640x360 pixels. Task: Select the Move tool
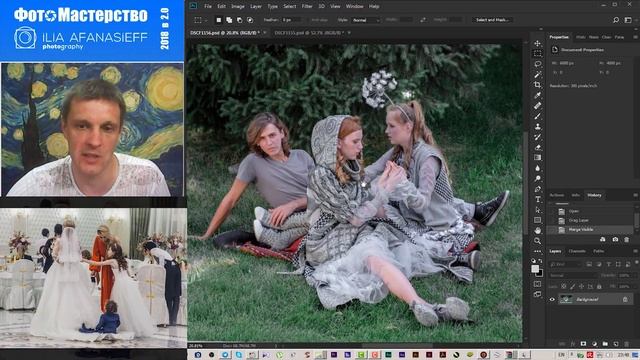click(538, 43)
